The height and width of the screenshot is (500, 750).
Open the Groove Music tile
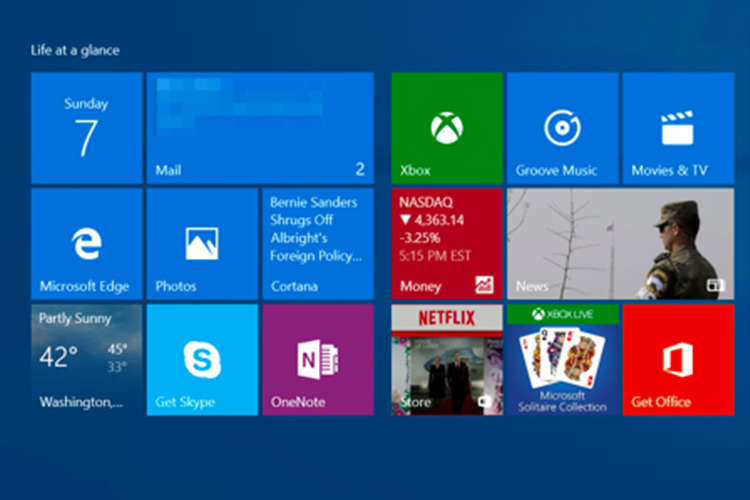tap(563, 128)
